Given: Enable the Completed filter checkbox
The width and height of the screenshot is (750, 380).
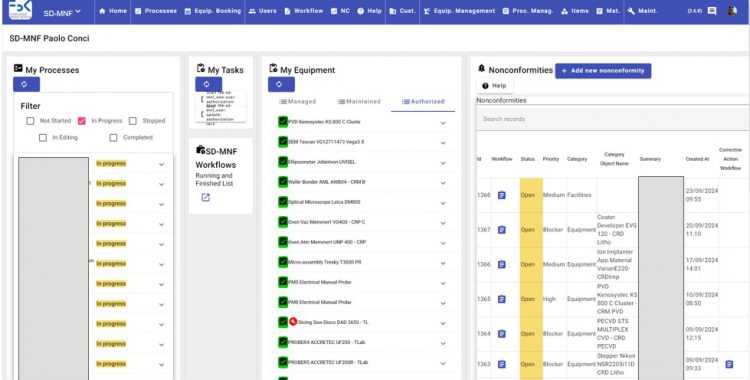Looking at the screenshot, I should 113,138.
